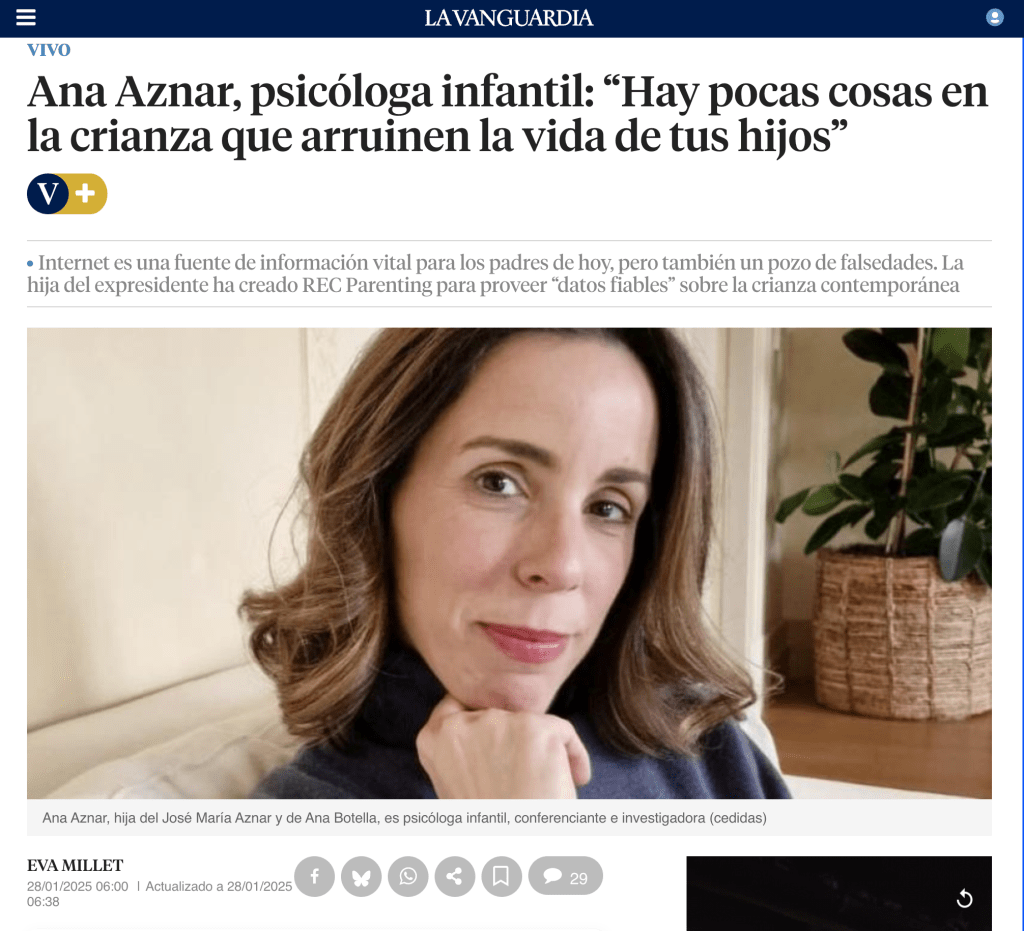Image resolution: width=1024 pixels, height=931 pixels.
Task: Share the article on Facebook
Action: (x=314, y=876)
